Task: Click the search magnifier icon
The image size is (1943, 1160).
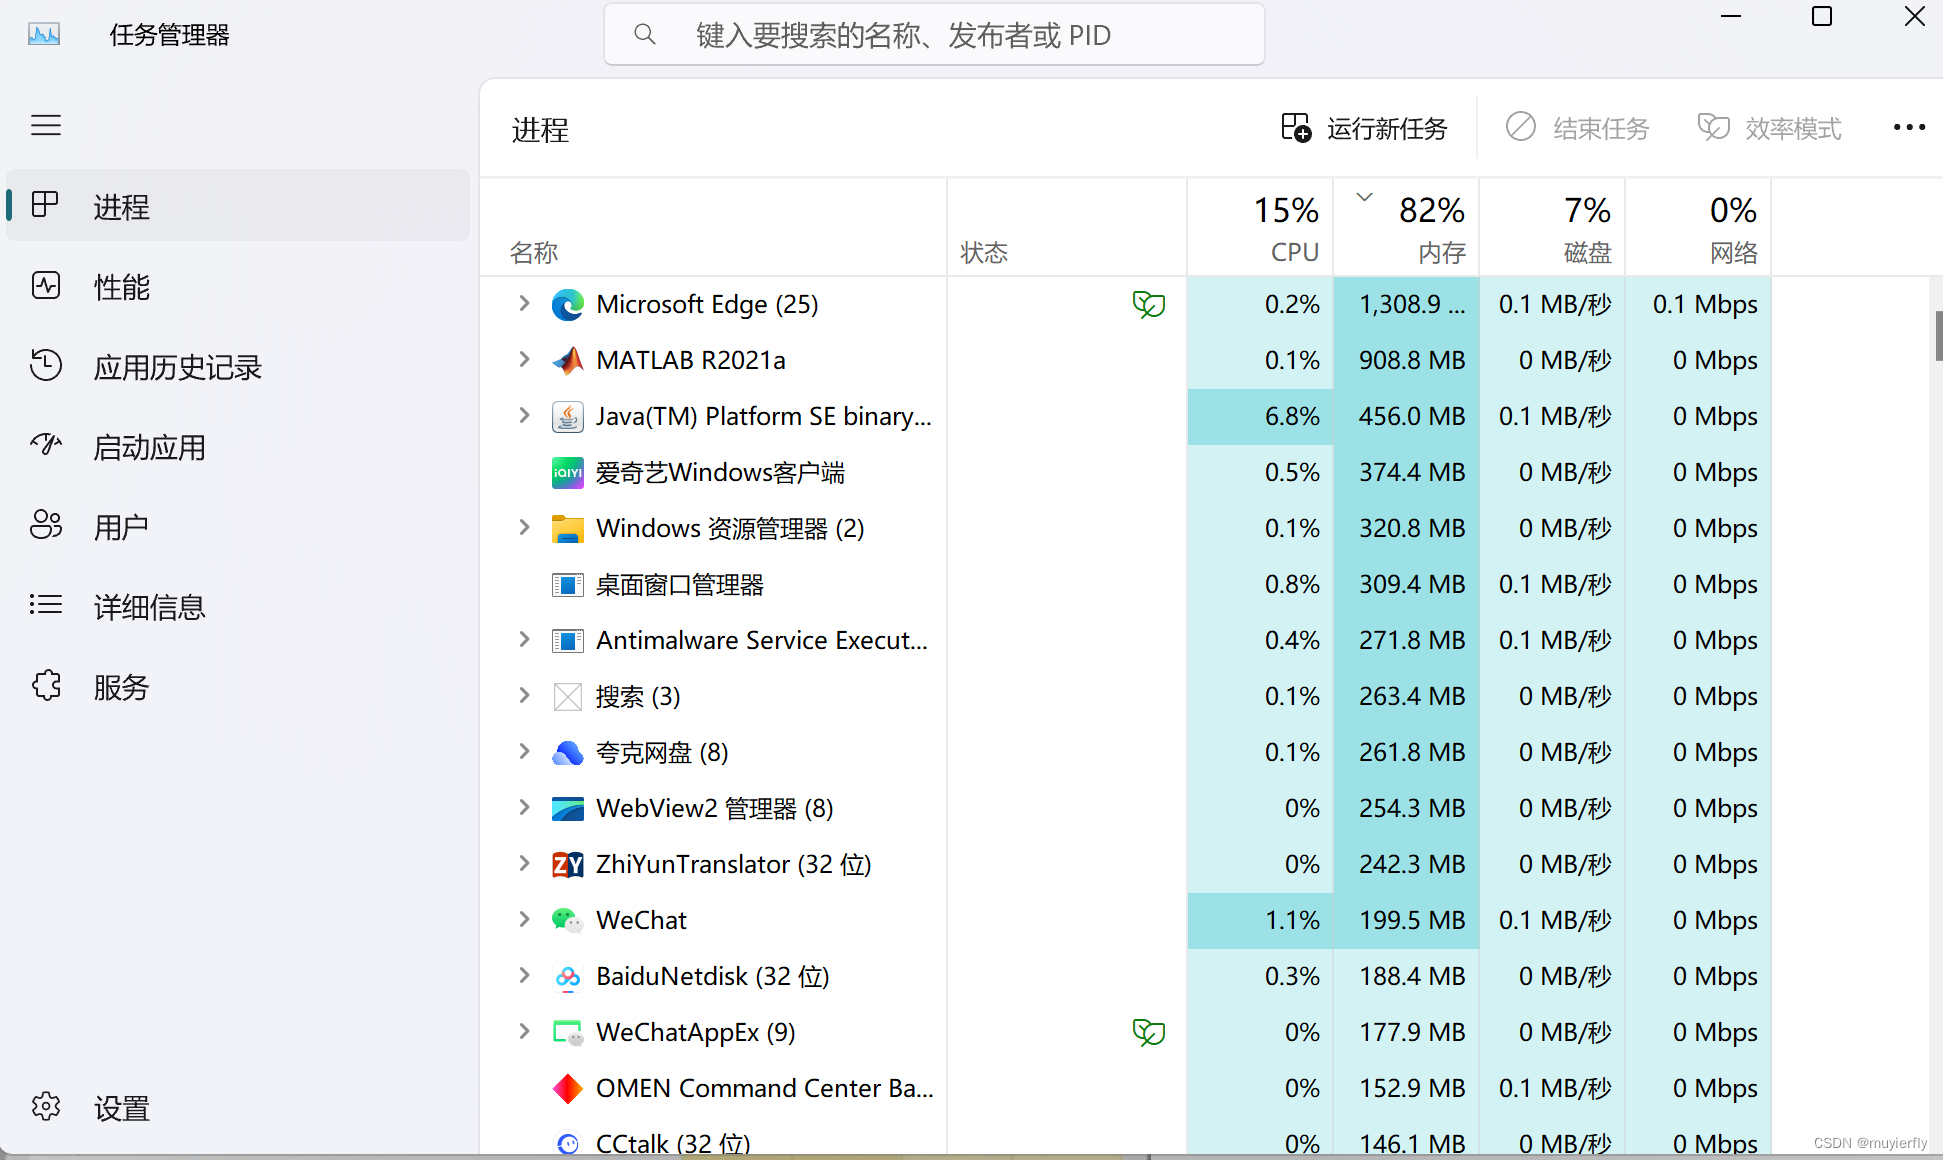Action: tap(645, 35)
